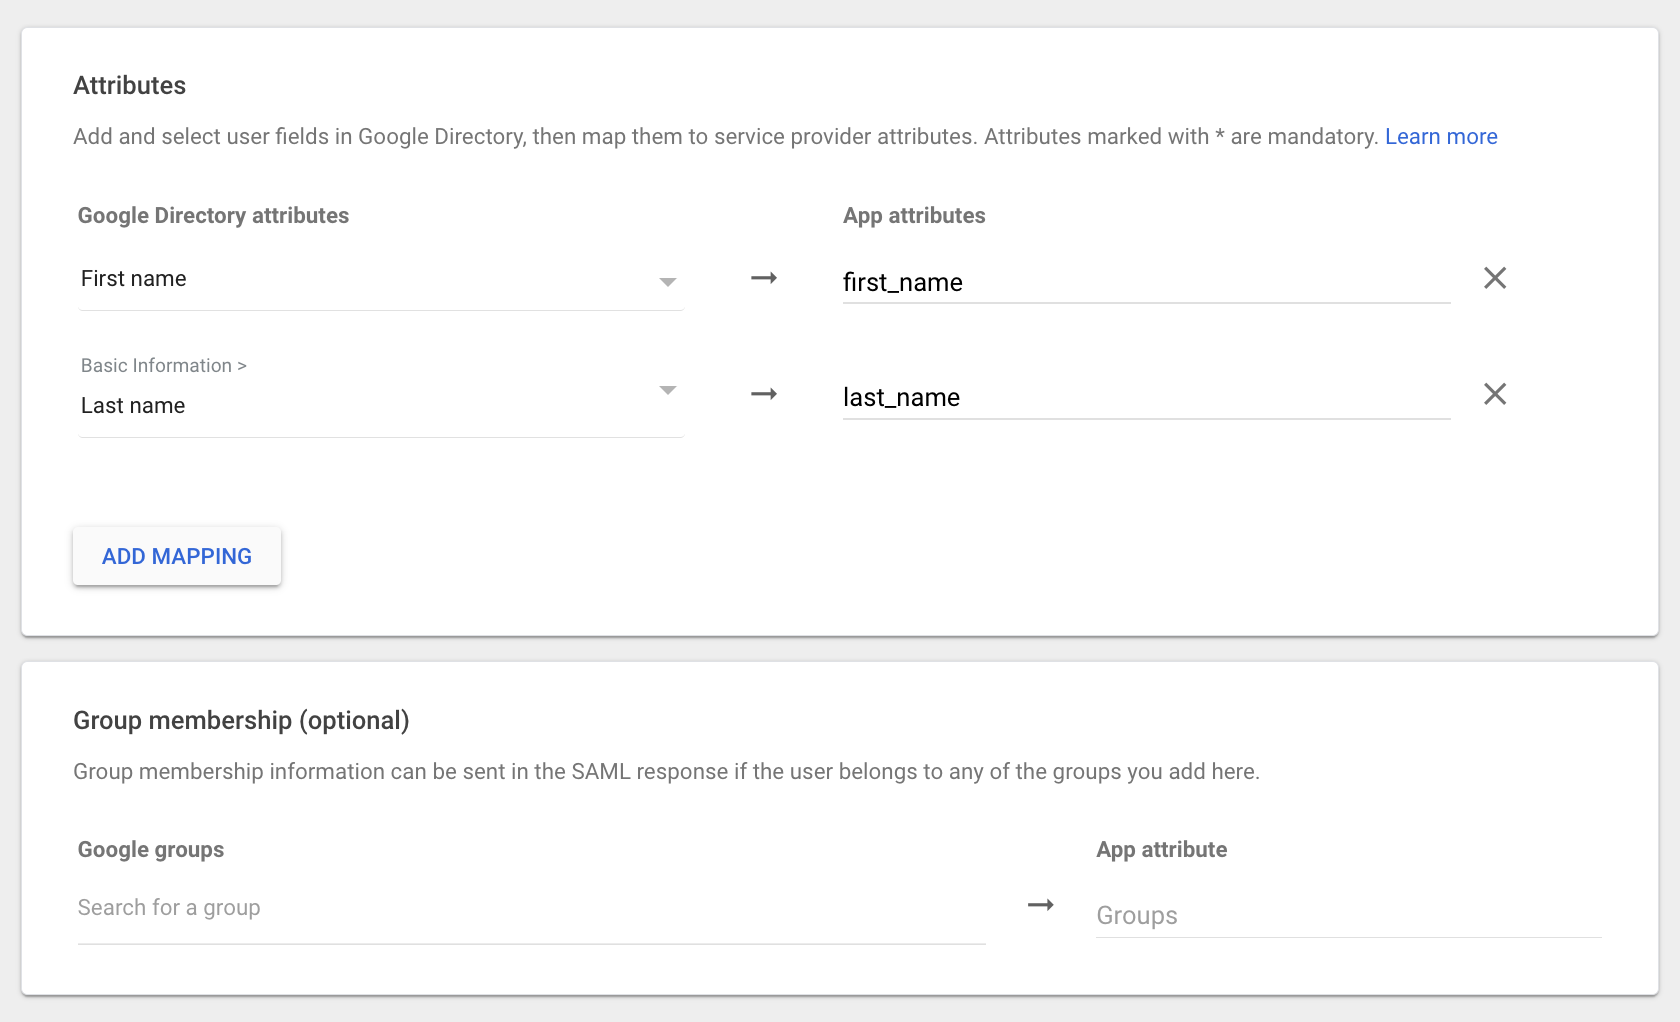Focus the last_name app attribute field

[1145, 398]
